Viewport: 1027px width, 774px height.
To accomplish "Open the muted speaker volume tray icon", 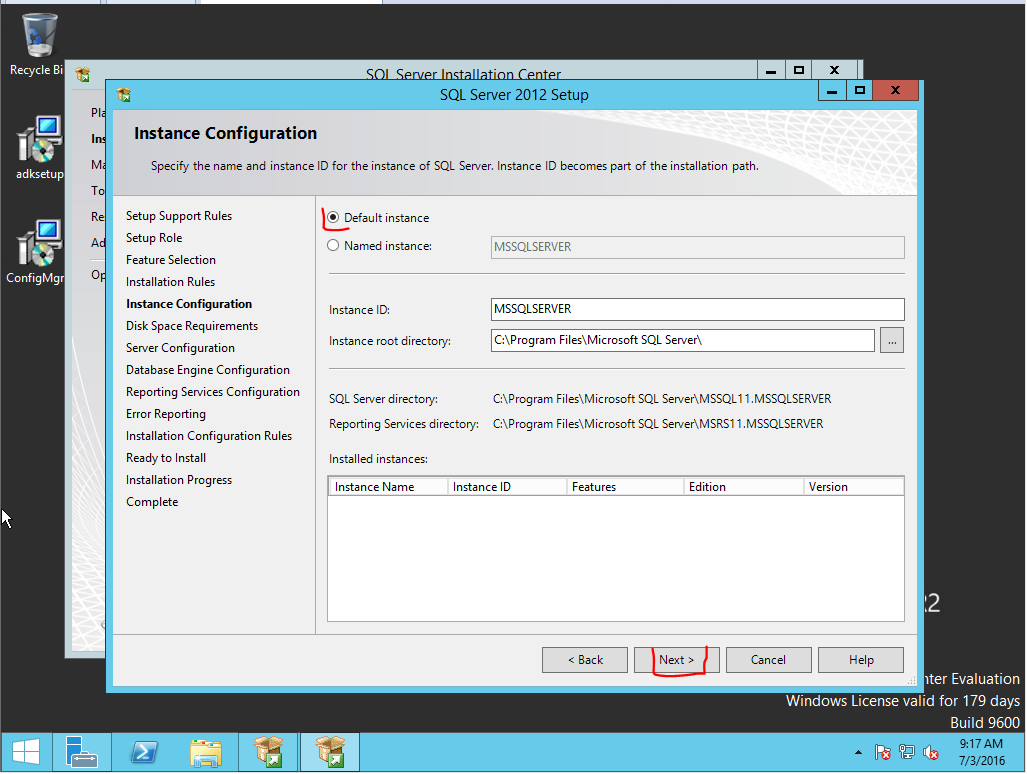I will point(930,752).
